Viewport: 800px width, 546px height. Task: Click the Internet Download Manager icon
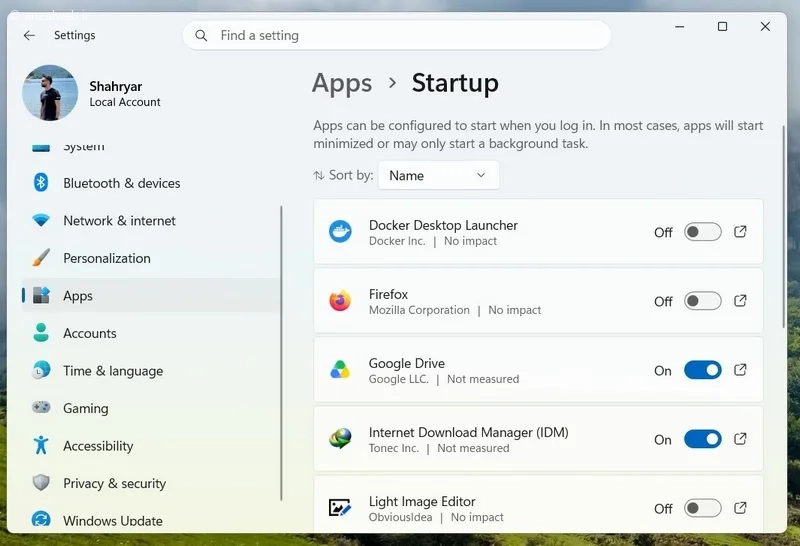click(340, 439)
